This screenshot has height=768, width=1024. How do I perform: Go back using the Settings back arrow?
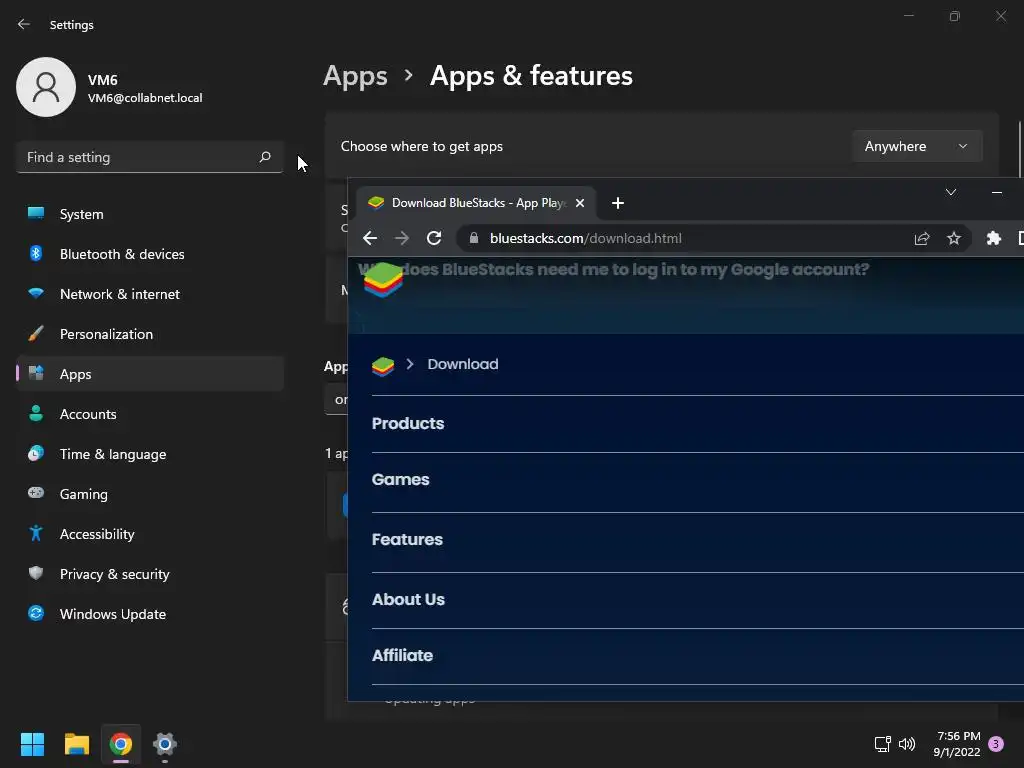[24, 24]
